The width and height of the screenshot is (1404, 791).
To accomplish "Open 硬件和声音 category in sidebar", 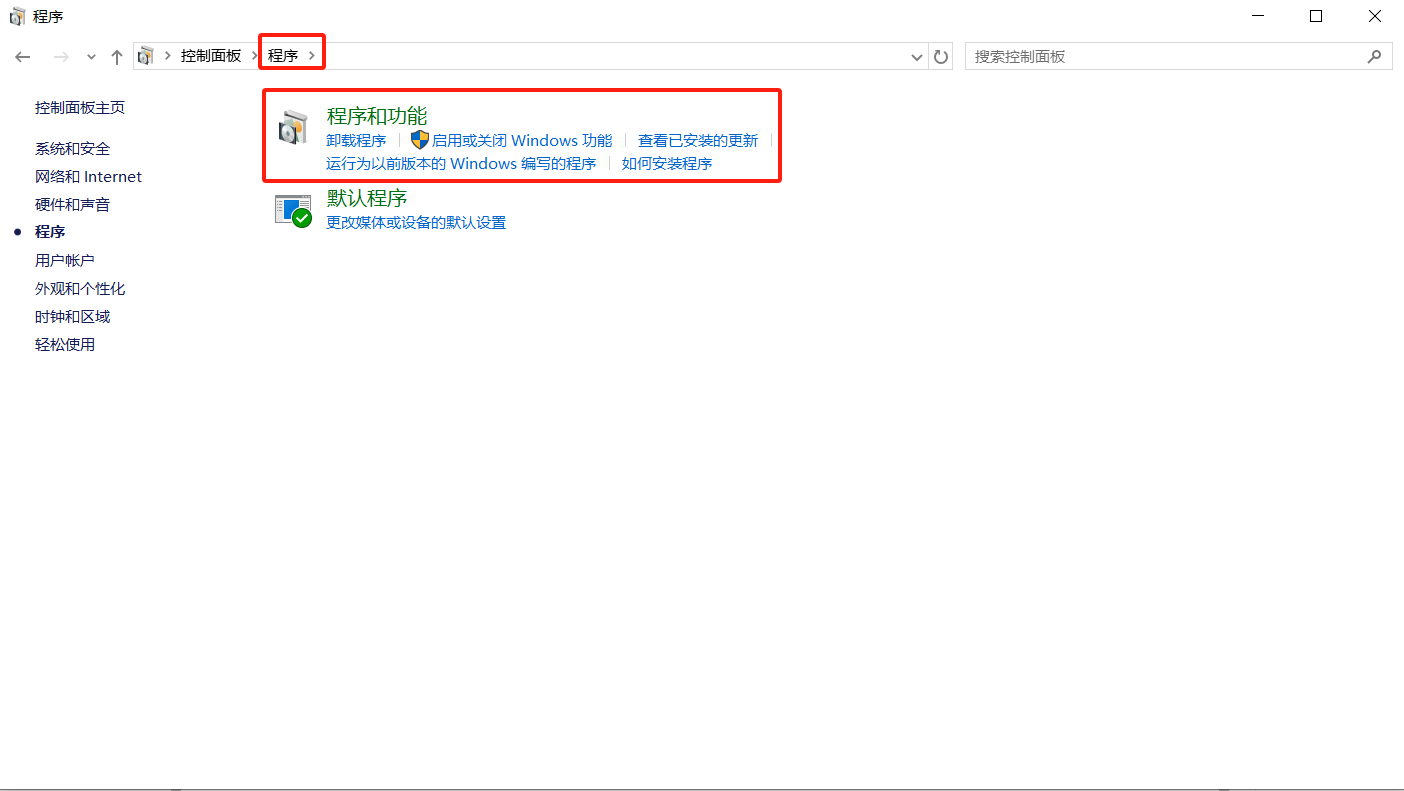I will pyautogui.click(x=72, y=205).
